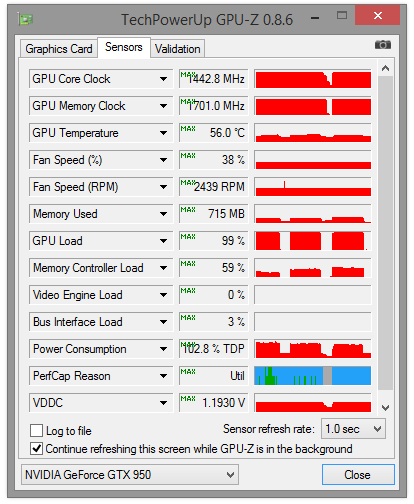This screenshot has width=414, height=504.
Task: Enable the Log to file checkbox
Action: pyautogui.click(x=36, y=431)
